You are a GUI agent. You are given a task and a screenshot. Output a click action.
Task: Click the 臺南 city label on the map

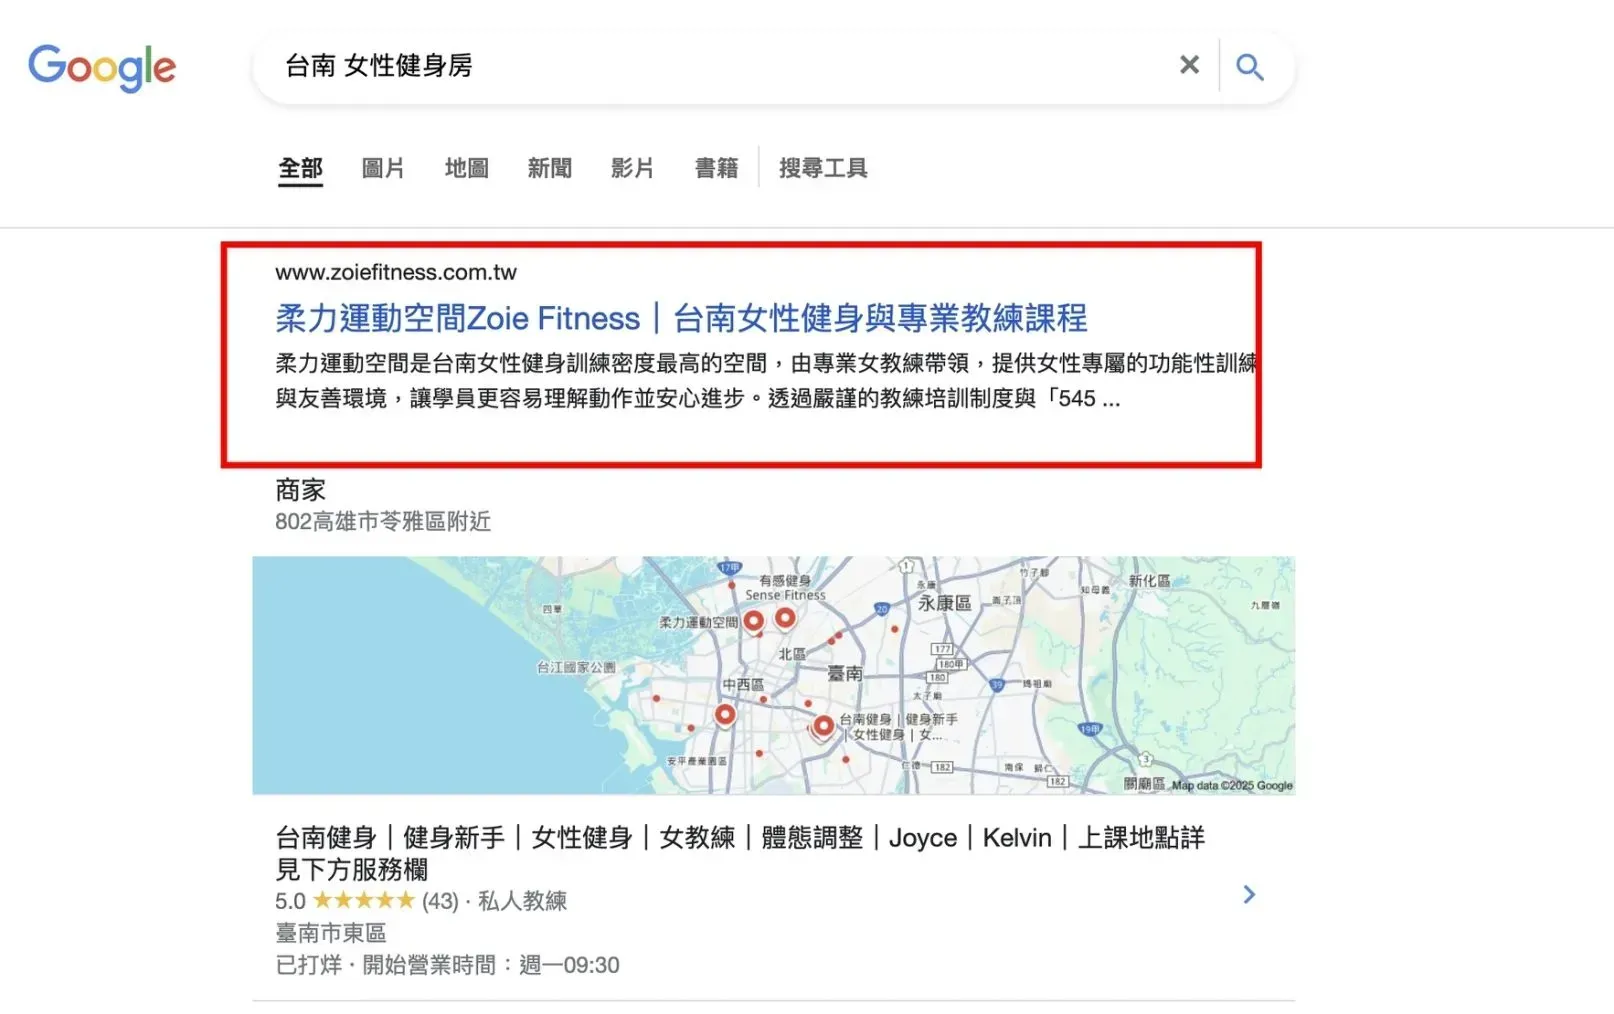click(845, 674)
